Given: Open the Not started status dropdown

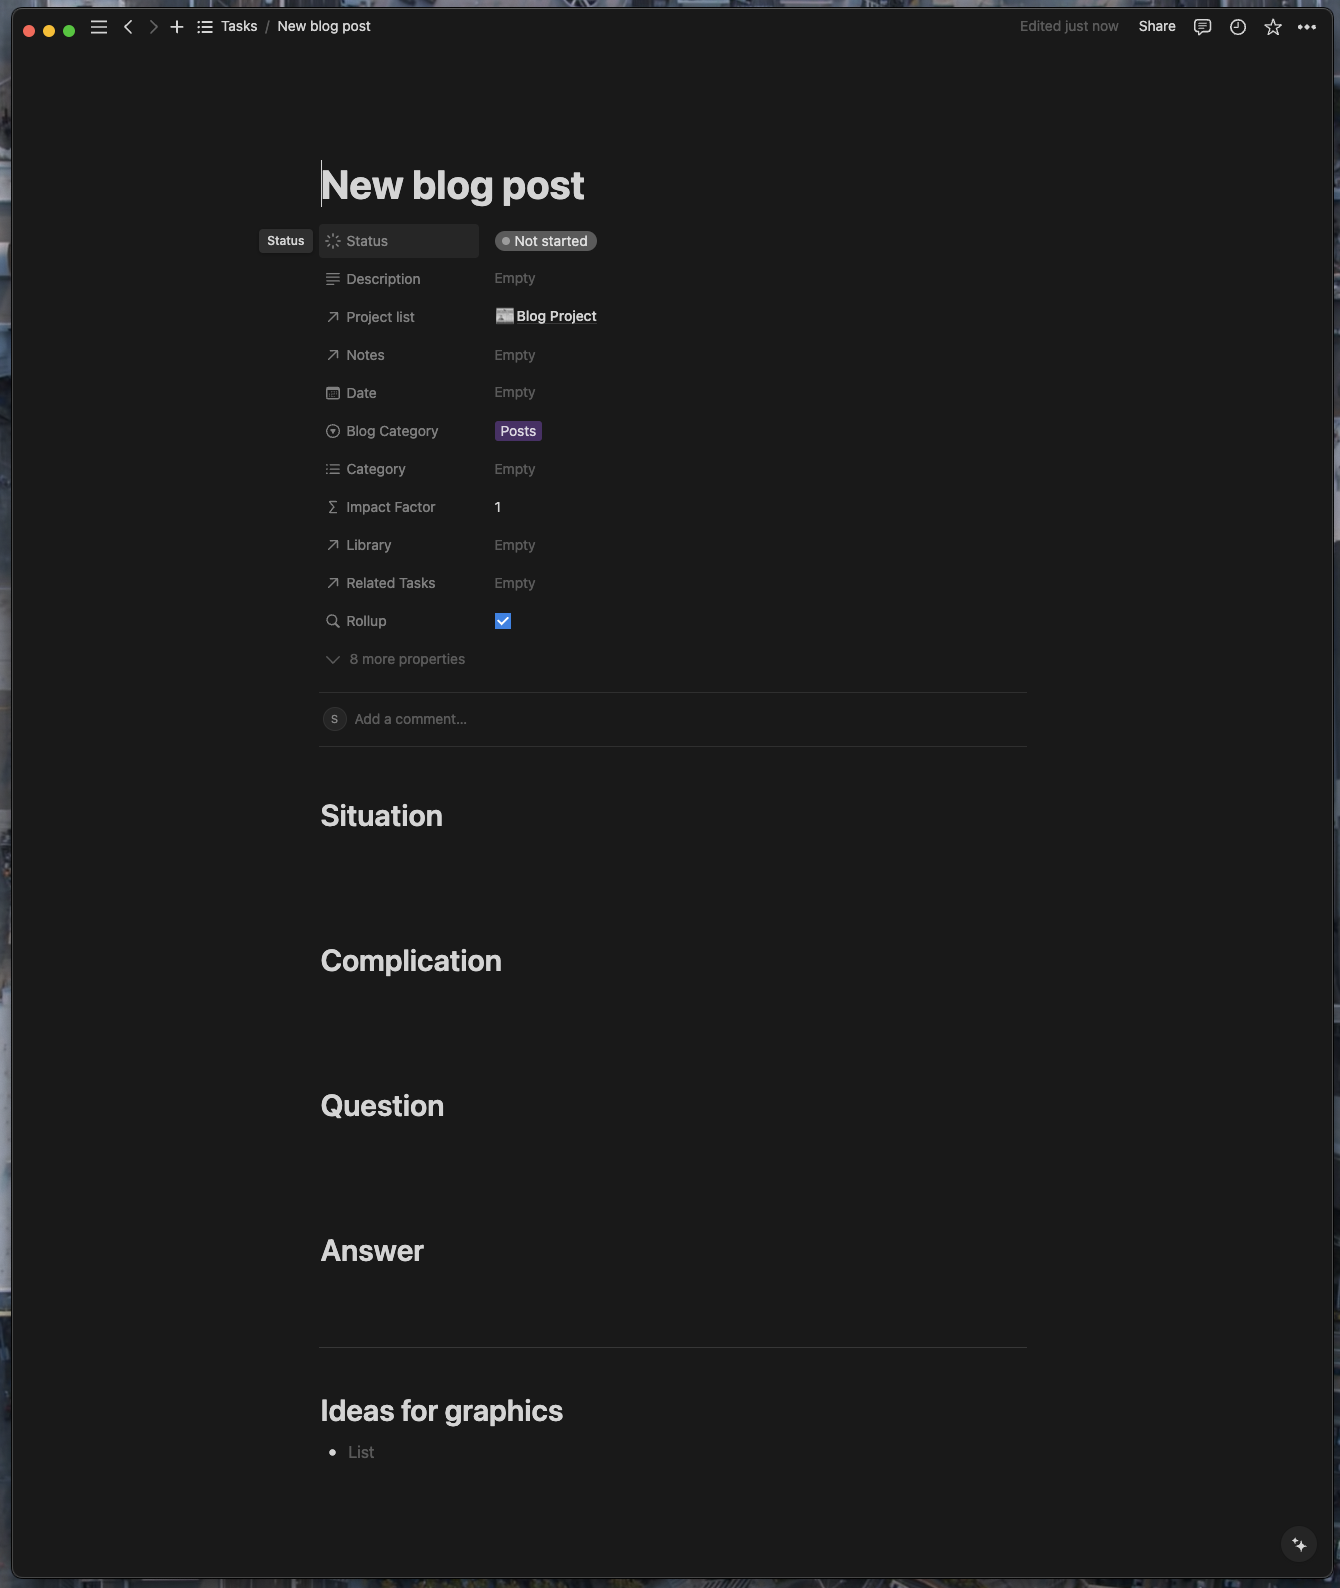Looking at the screenshot, I should pos(545,241).
